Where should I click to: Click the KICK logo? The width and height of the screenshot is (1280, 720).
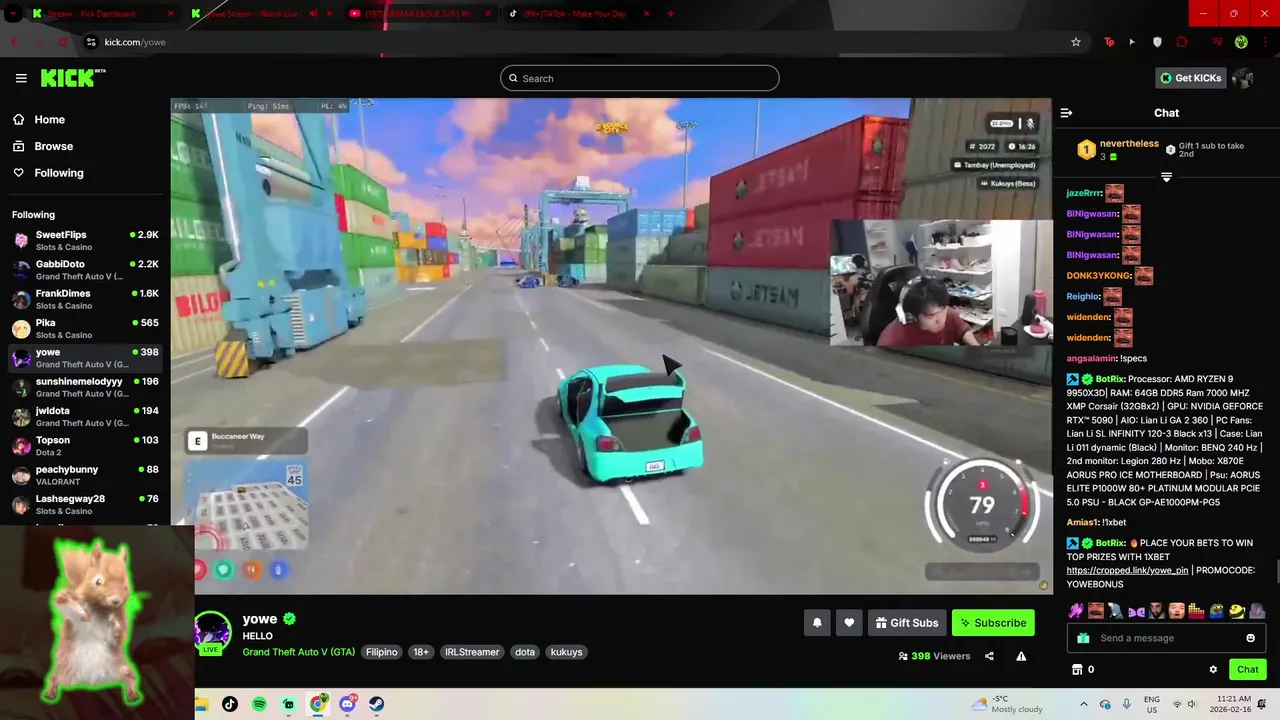[x=72, y=78]
